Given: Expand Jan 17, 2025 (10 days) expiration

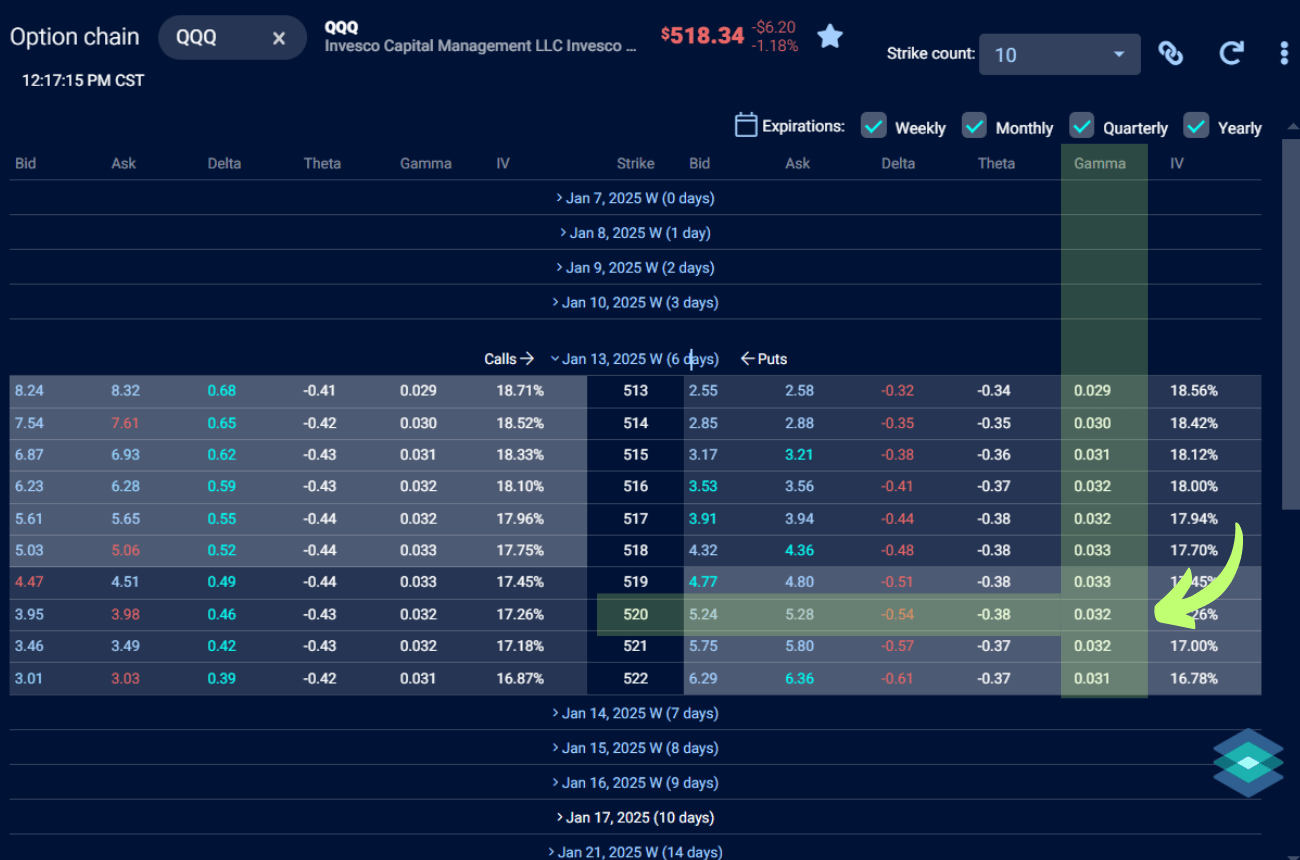Looking at the screenshot, I should (635, 818).
